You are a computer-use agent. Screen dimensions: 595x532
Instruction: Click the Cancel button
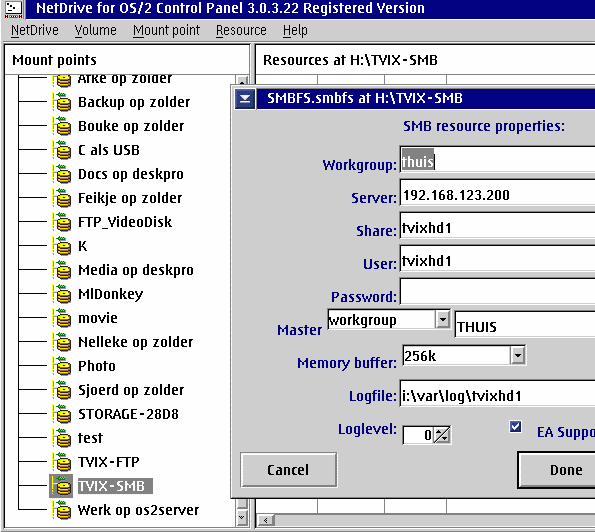[288, 470]
